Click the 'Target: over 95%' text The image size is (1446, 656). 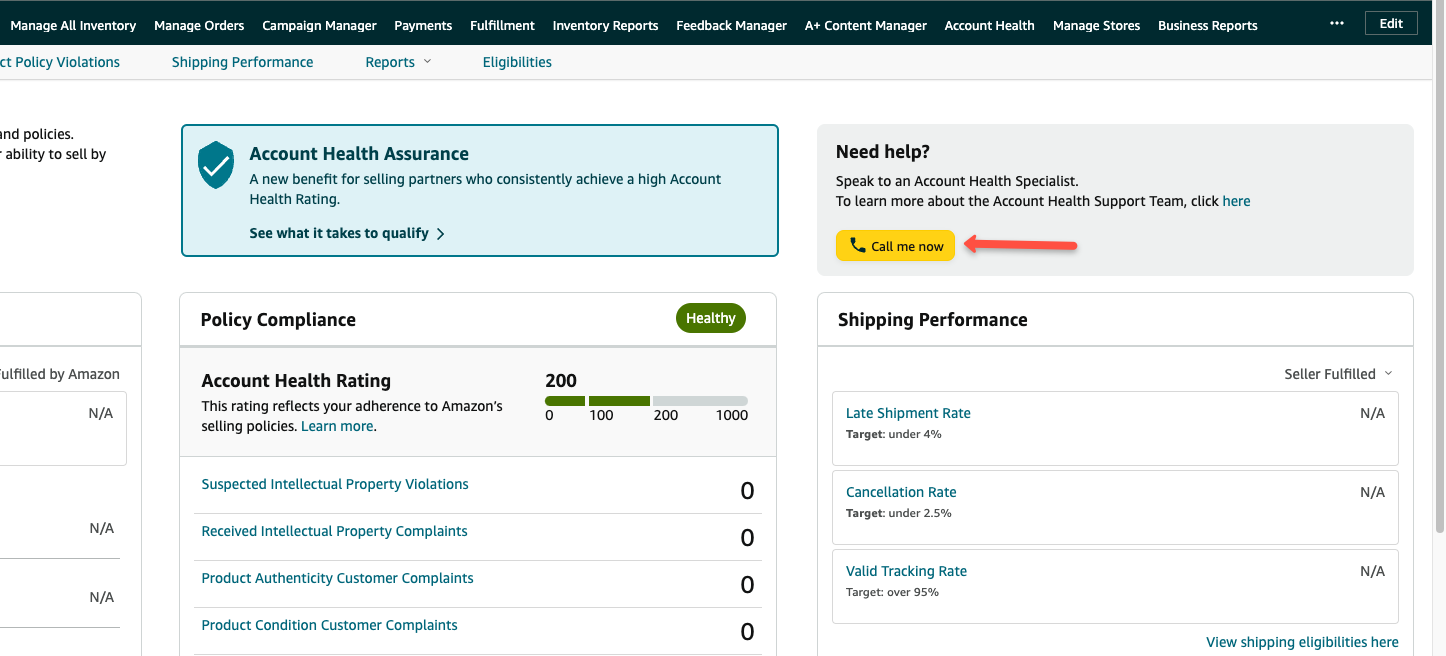[x=892, y=592]
